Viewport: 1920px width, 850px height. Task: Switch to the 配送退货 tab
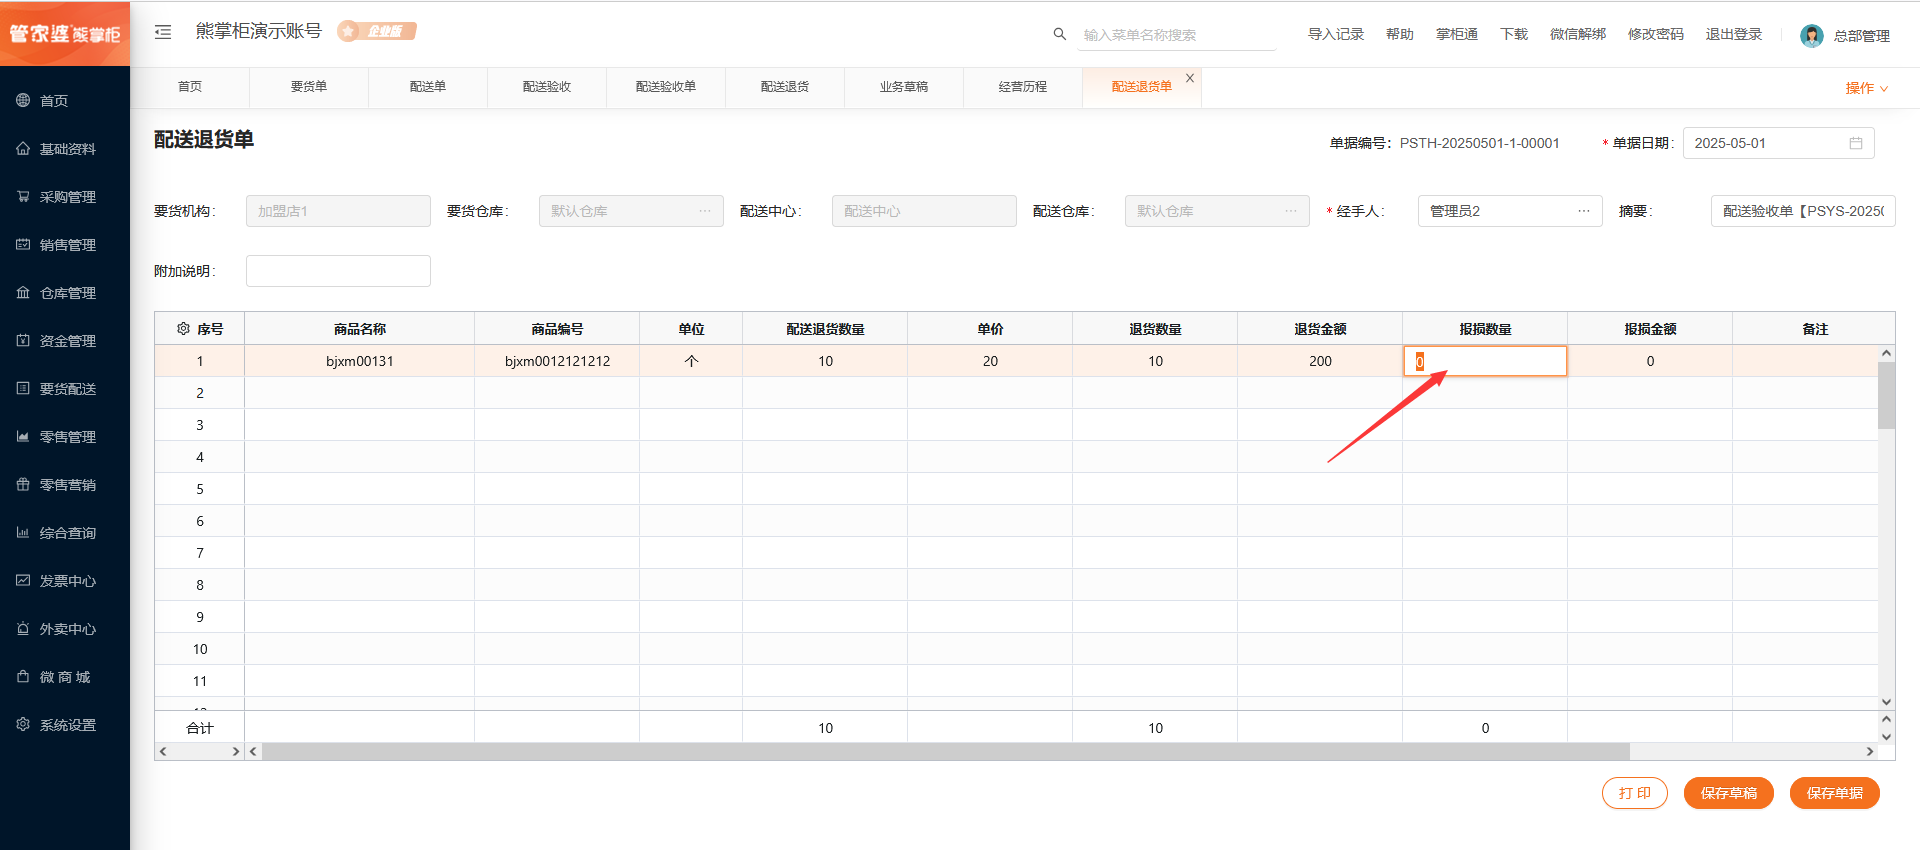785,87
